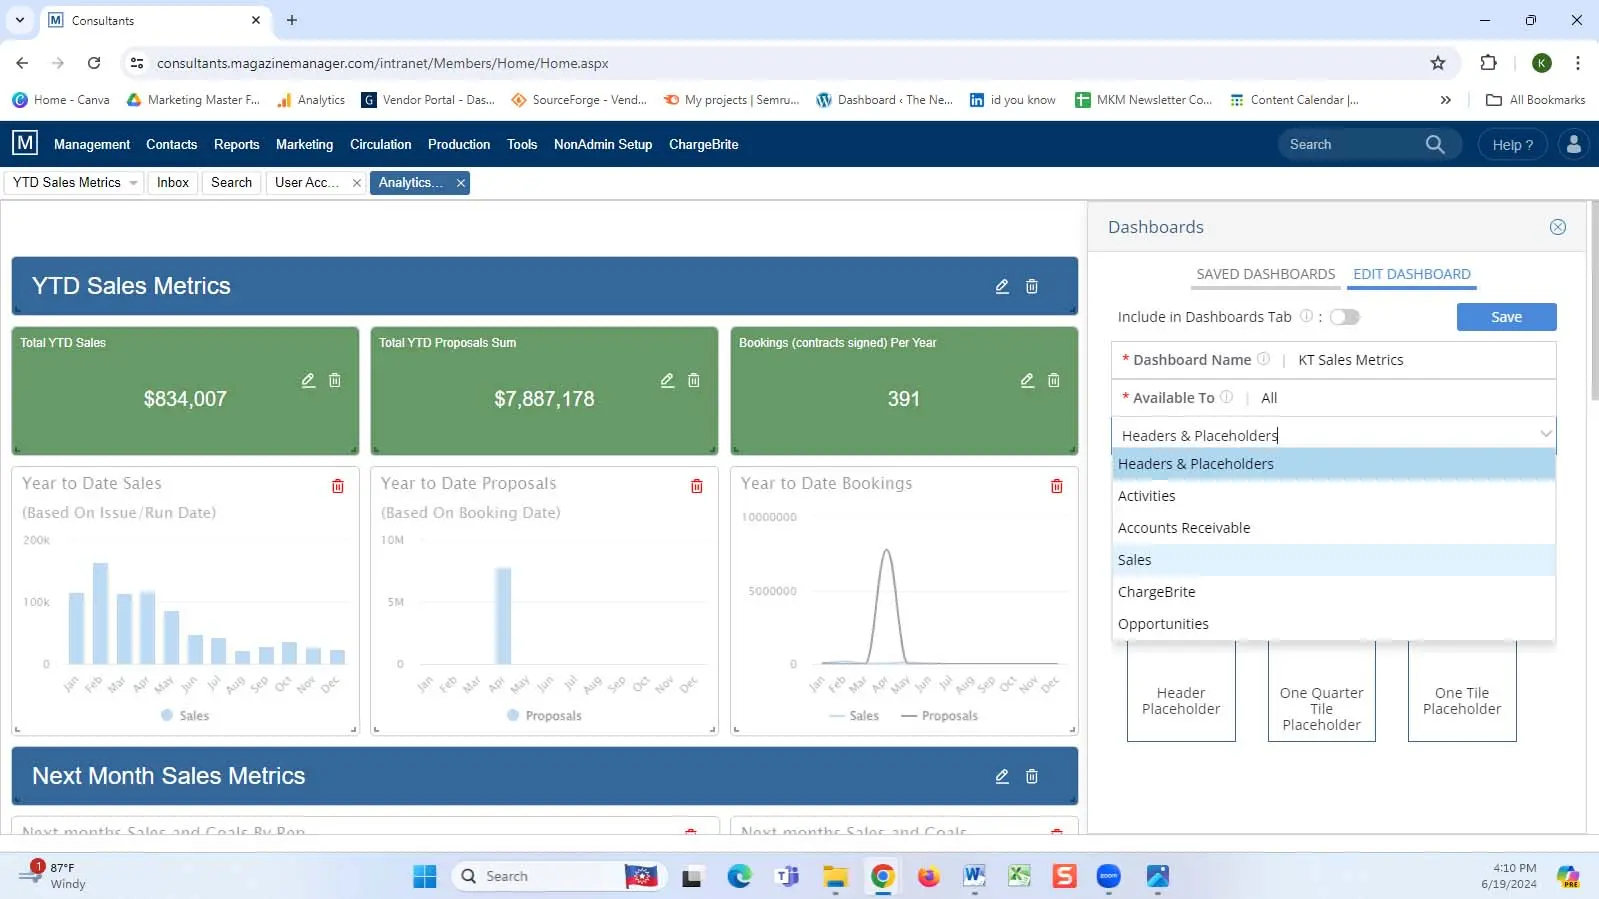This screenshot has width=1599, height=899.
Task: Click the search magnifier icon in navbar
Action: click(x=1434, y=144)
